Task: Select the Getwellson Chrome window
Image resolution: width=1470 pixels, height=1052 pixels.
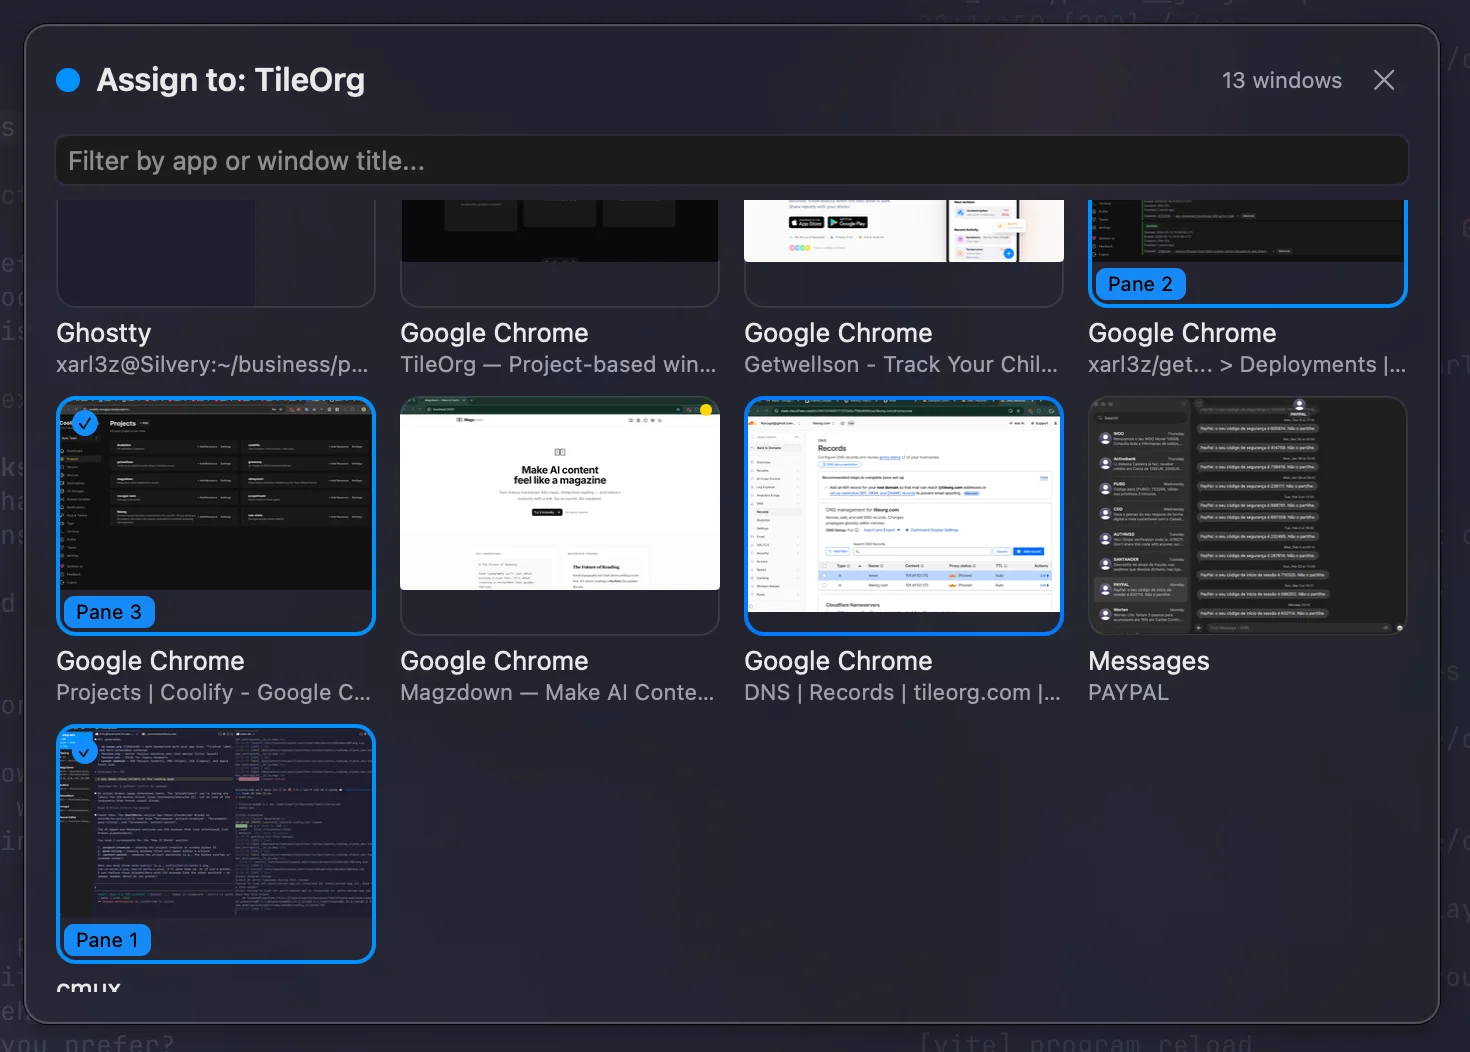Action: pyautogui.click(x=903, y=250)
